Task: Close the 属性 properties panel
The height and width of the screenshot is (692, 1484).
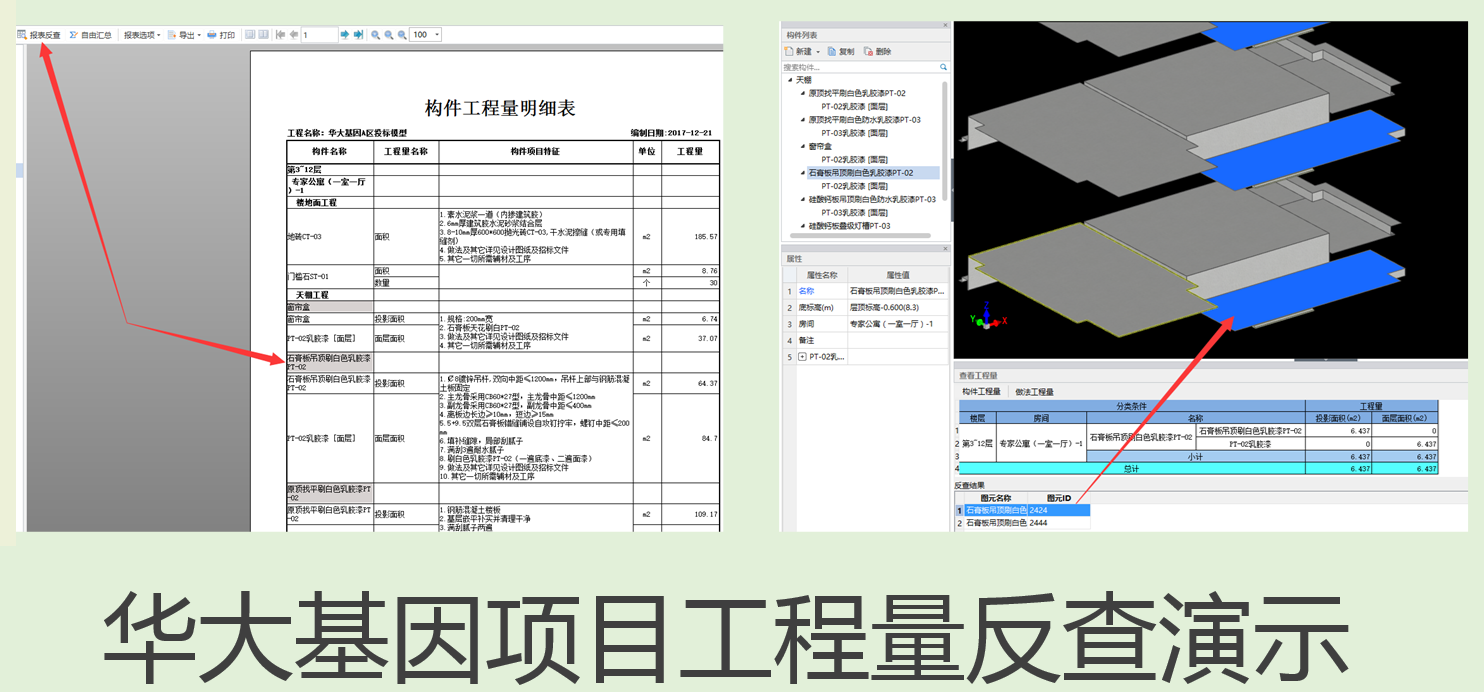Action: pos(945,248)
